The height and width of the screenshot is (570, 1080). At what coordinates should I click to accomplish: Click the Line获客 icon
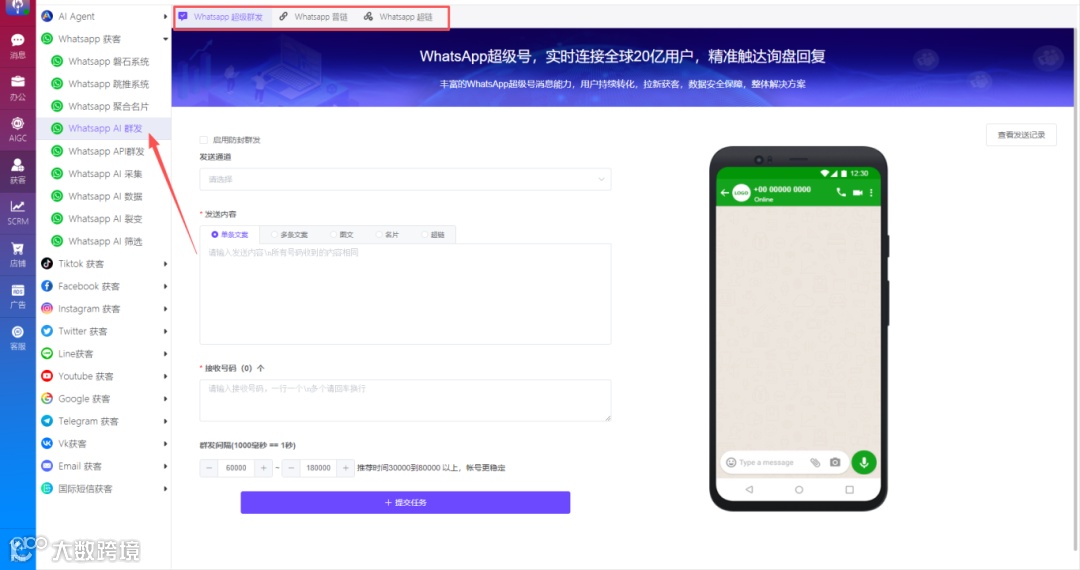(47, 353)
